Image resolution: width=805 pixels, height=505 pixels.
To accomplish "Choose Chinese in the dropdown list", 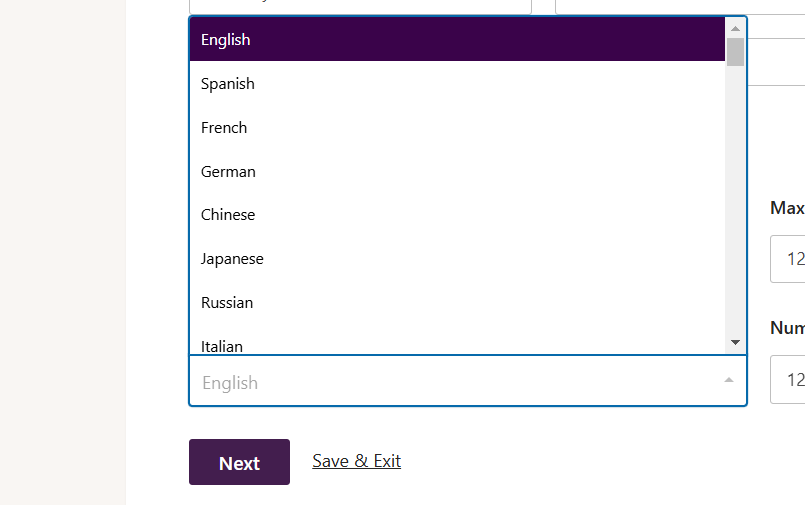I will coord(457,215).
